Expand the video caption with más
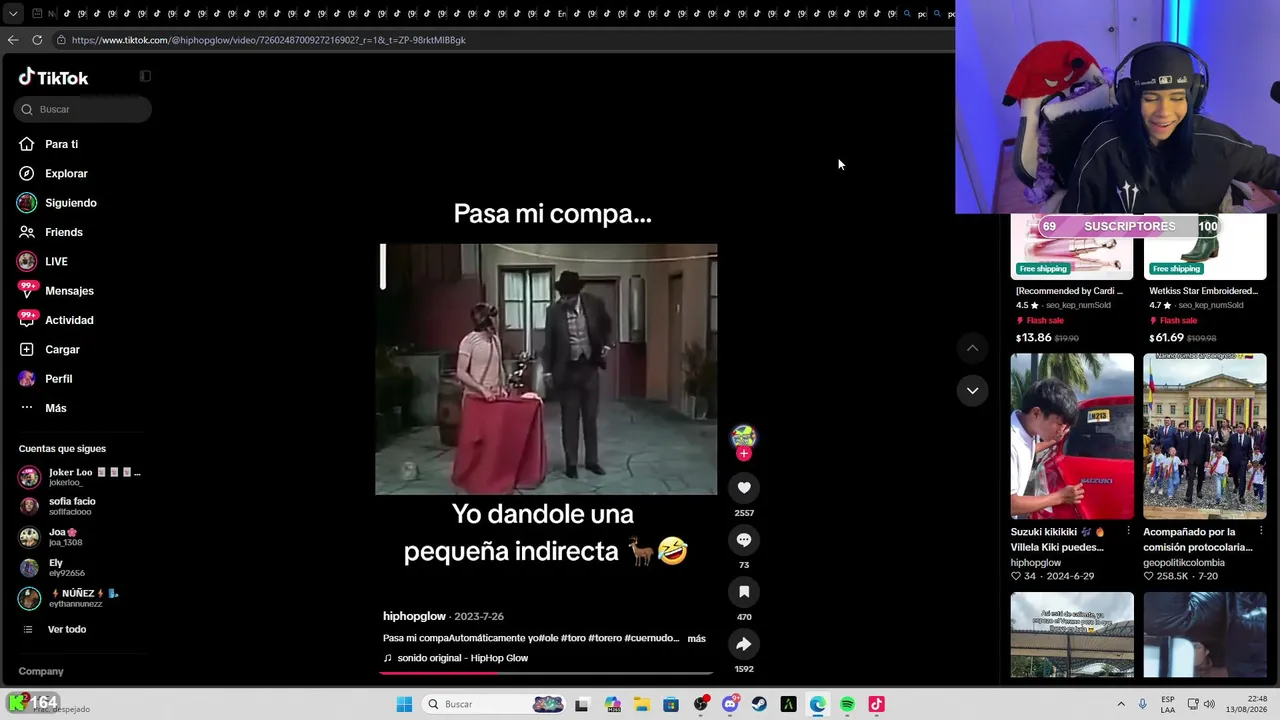Viewport: 1280px width, 720px height. 697,638
